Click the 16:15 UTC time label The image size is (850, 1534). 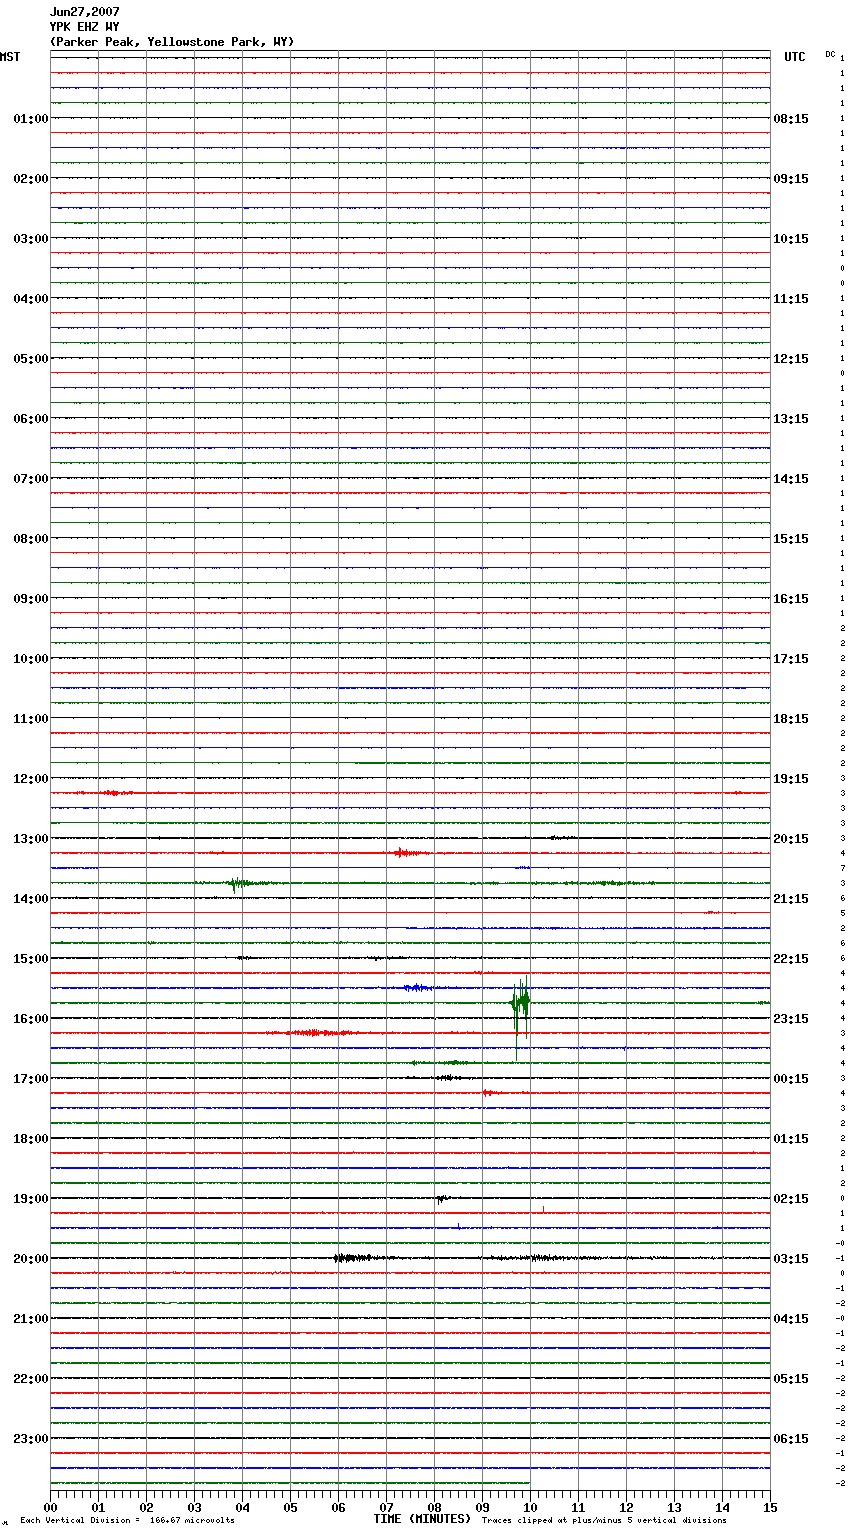tap(791, 599)
